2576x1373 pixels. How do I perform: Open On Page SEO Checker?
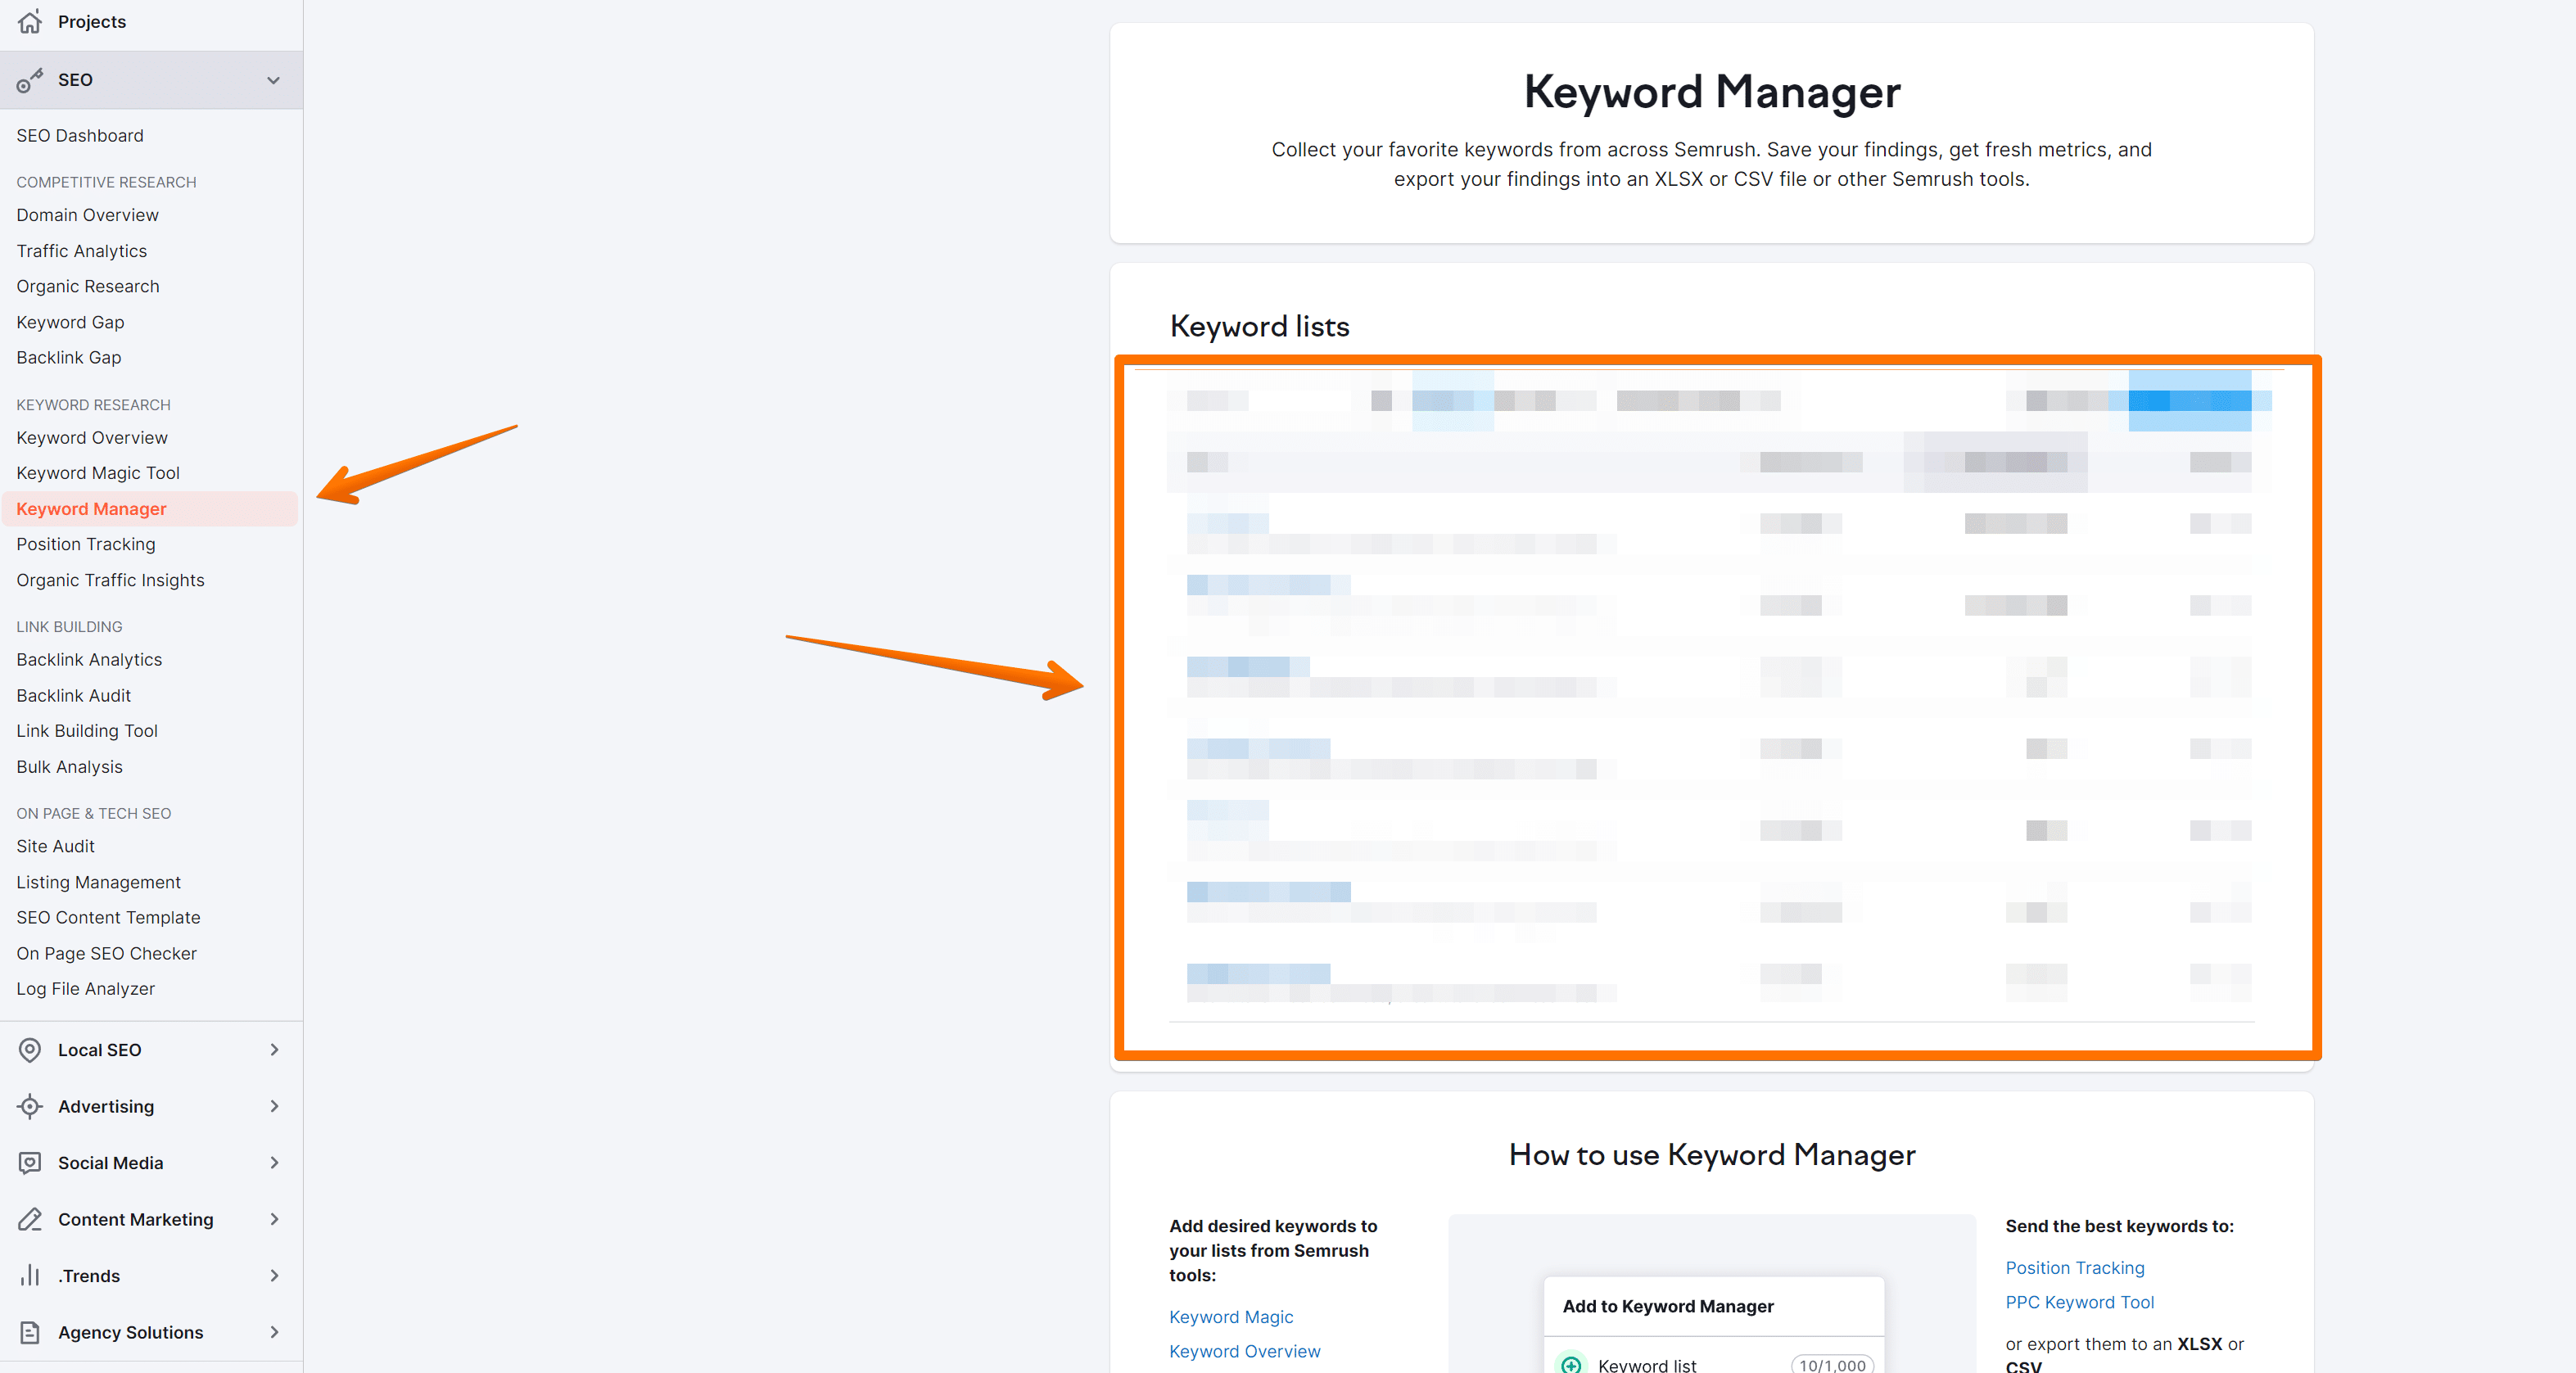tap(106, 954)
